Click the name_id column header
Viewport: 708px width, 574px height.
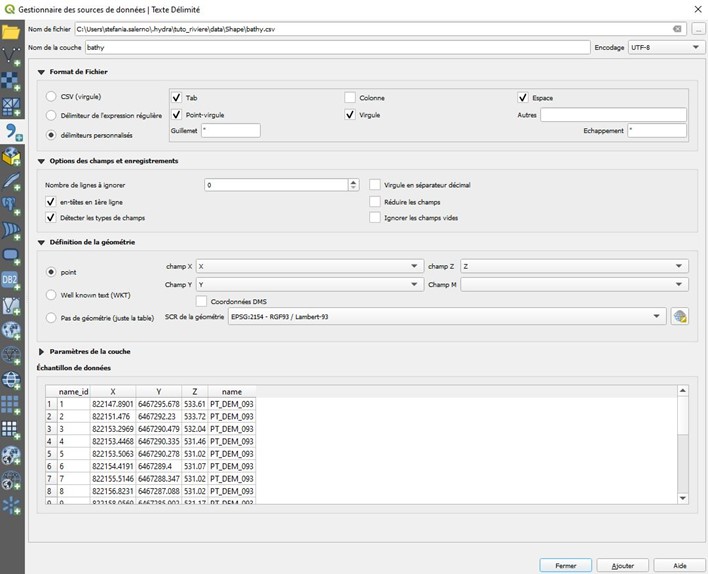74,392
